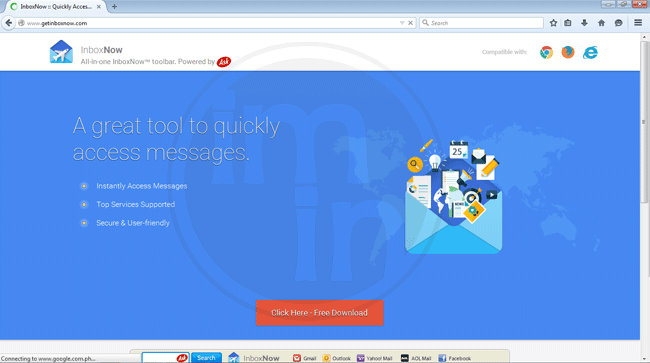
Task: Click the Firefox compatibility icon
Action: point(568,52)
